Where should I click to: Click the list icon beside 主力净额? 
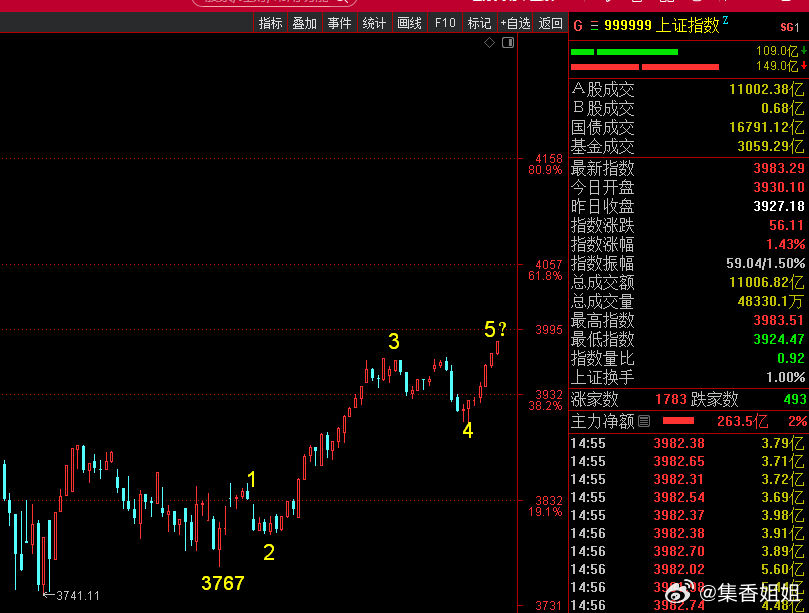(x=644, y=421)
